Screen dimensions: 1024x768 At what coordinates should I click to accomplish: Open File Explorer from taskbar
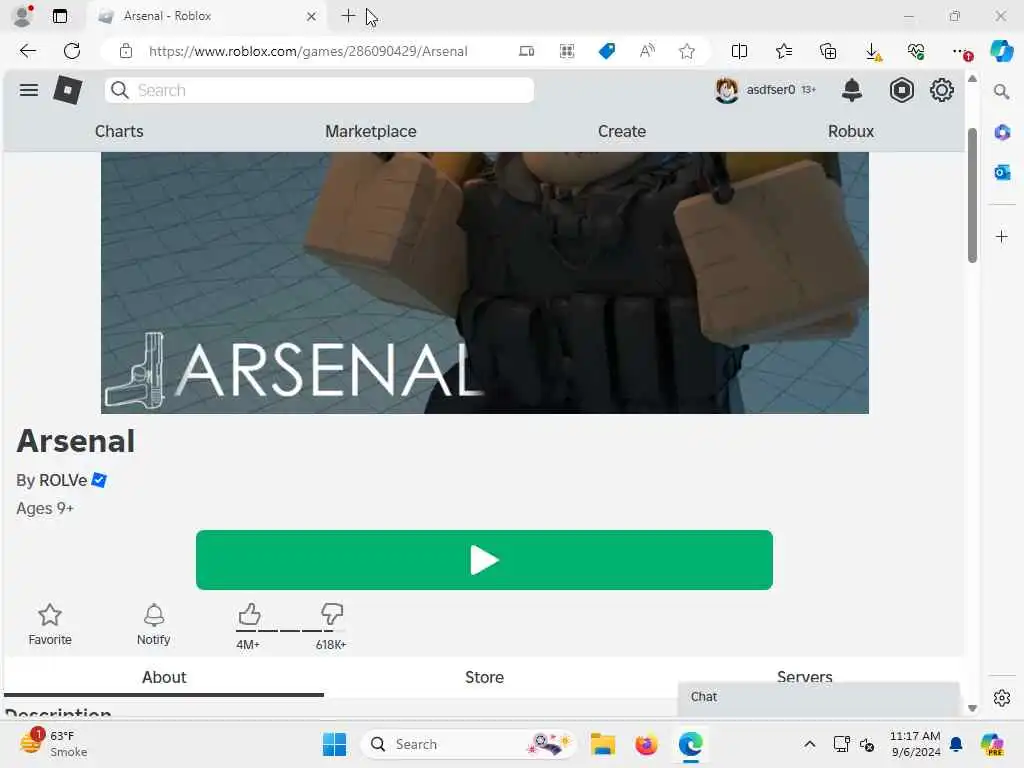pyautogui.click(x=603, y=744)
